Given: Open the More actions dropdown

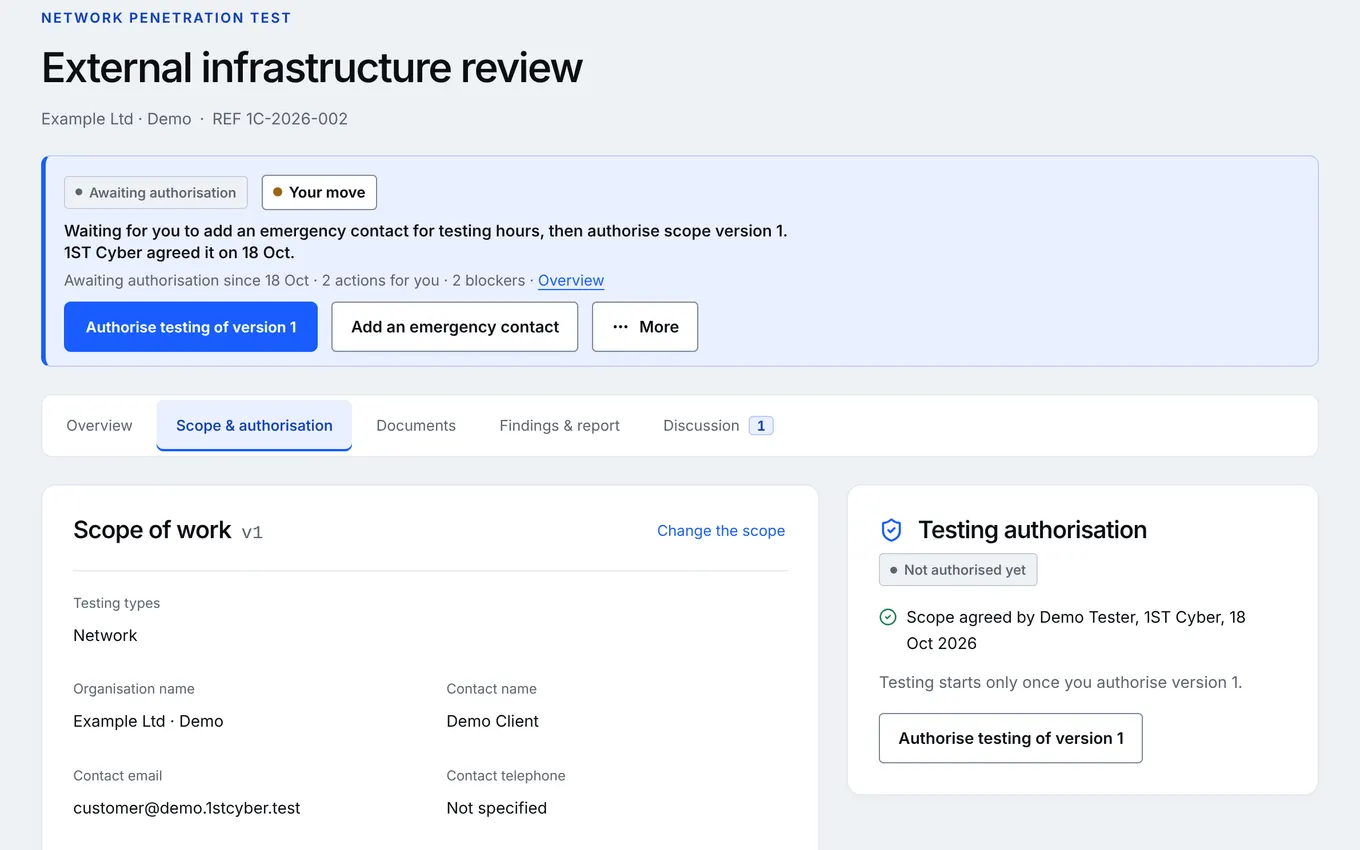Looking at the screenshot, I should click(645, 327).
